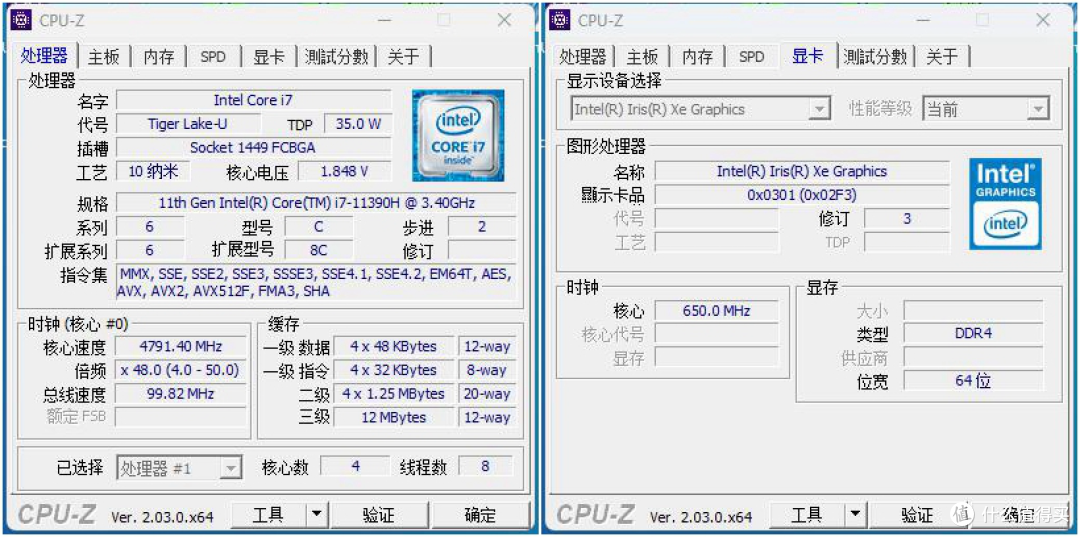Screen dimensions: 1080x537
Task: Click the socket value Socket 1449 FCBGA
Action: (253, 147)
